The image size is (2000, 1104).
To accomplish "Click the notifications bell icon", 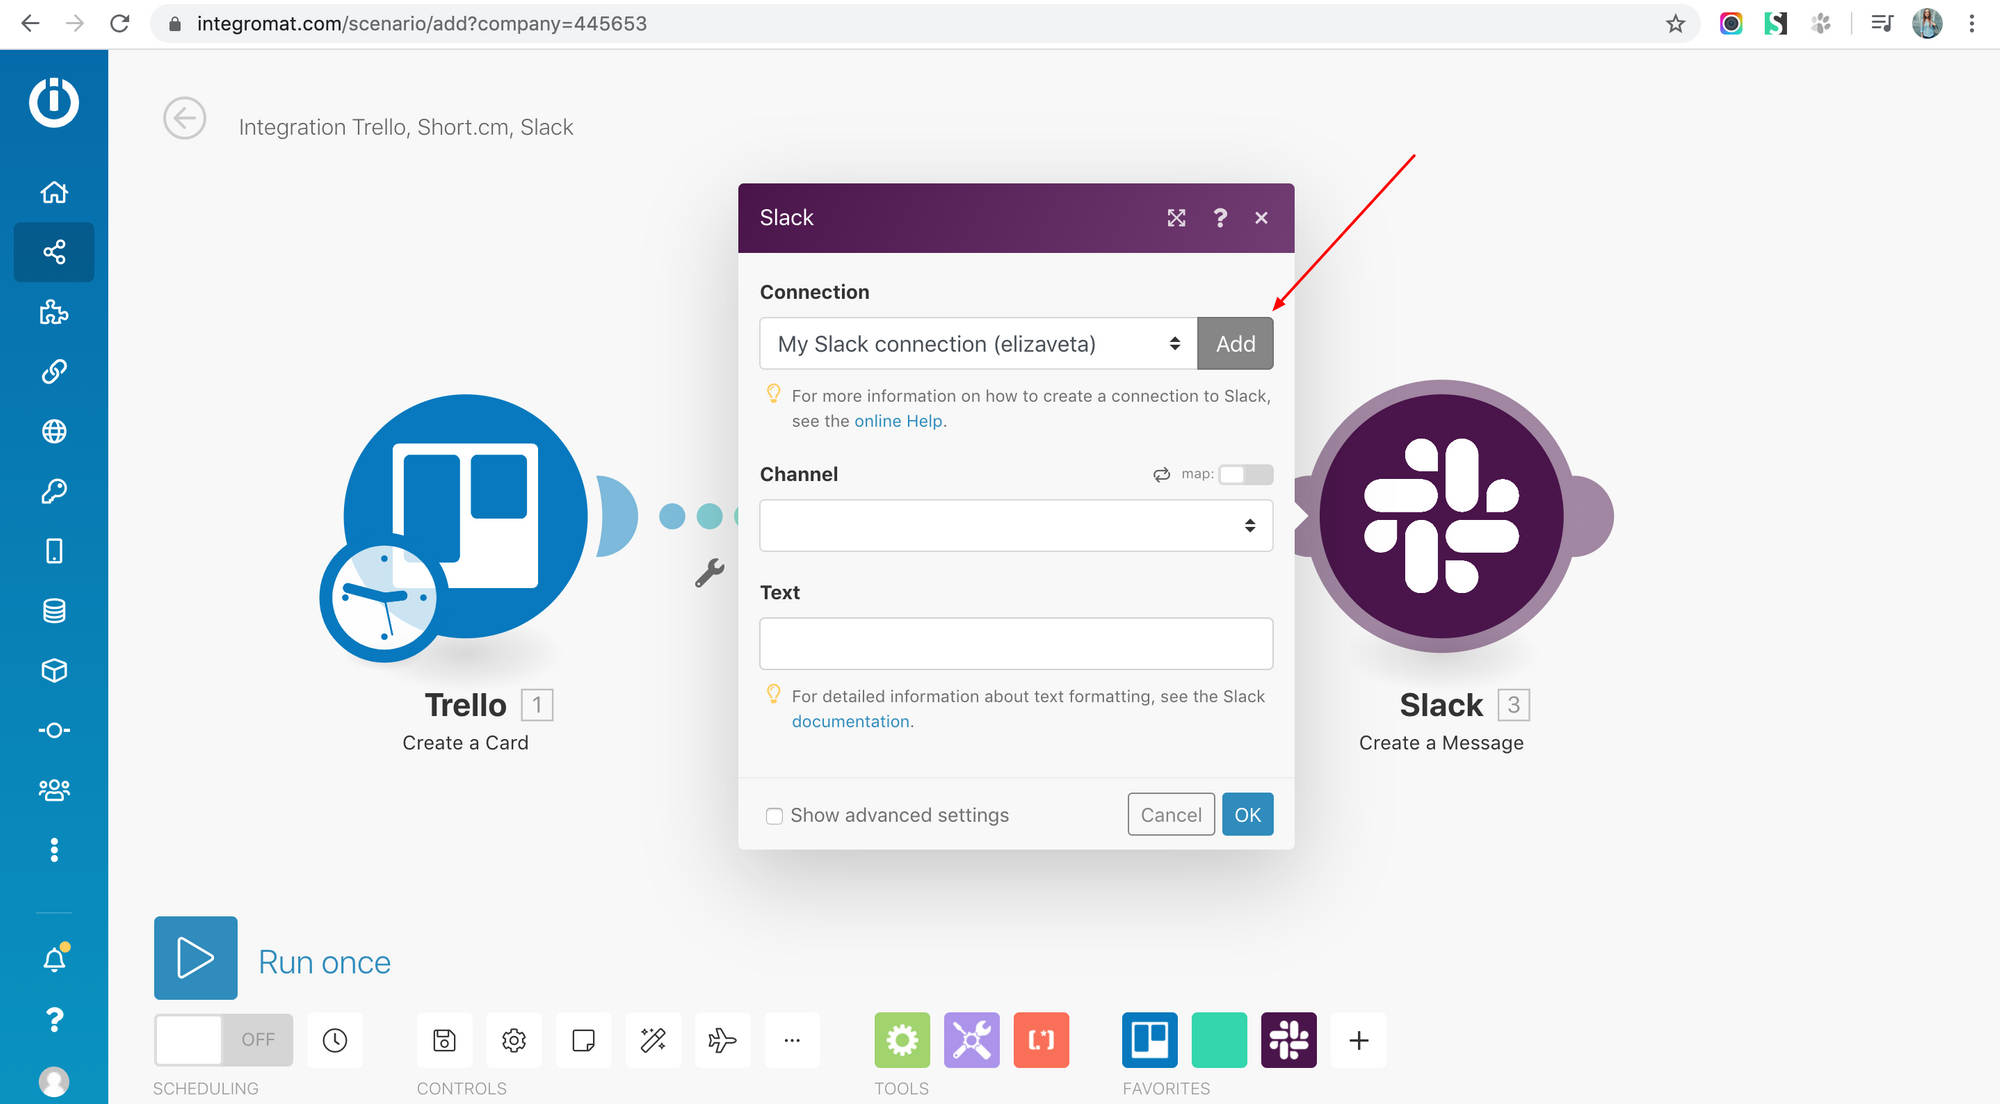I will coord(54,960).
